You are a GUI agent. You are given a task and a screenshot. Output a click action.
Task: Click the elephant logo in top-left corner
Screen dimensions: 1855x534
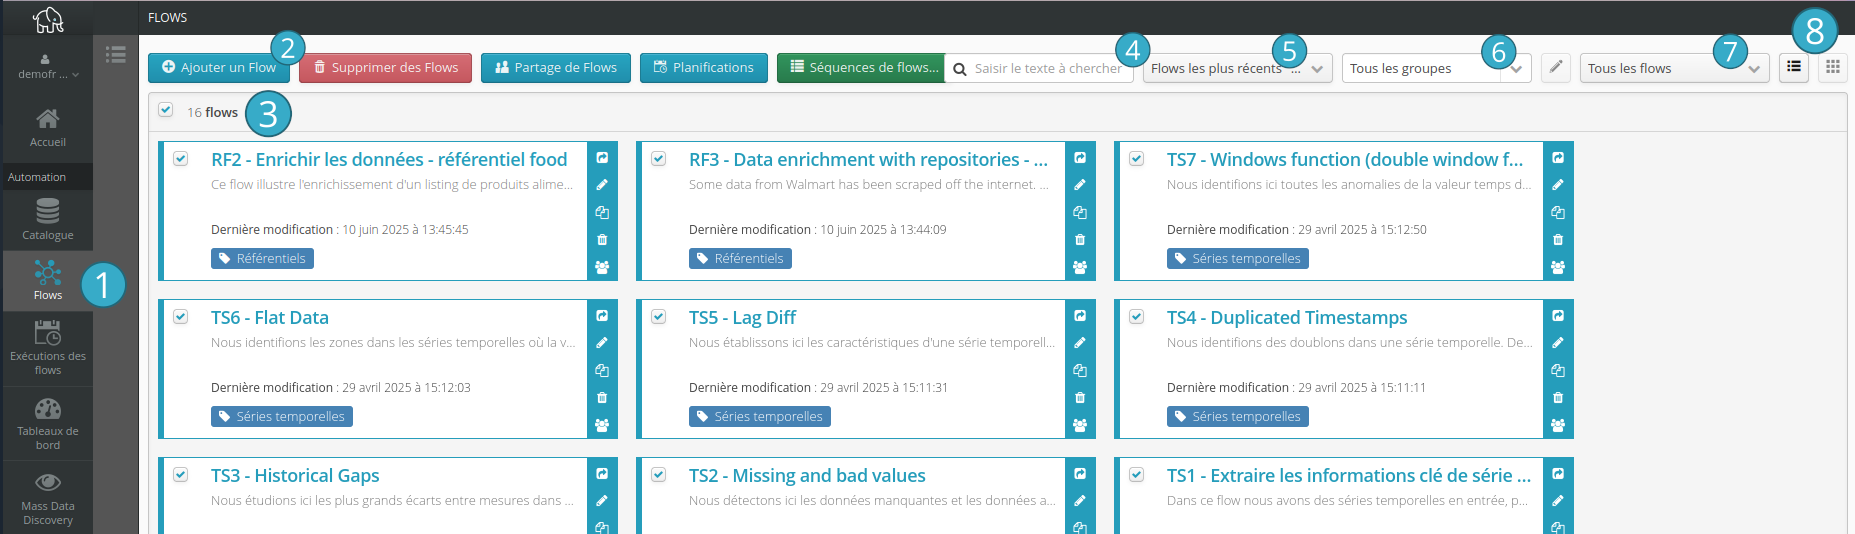coord(48,19)
